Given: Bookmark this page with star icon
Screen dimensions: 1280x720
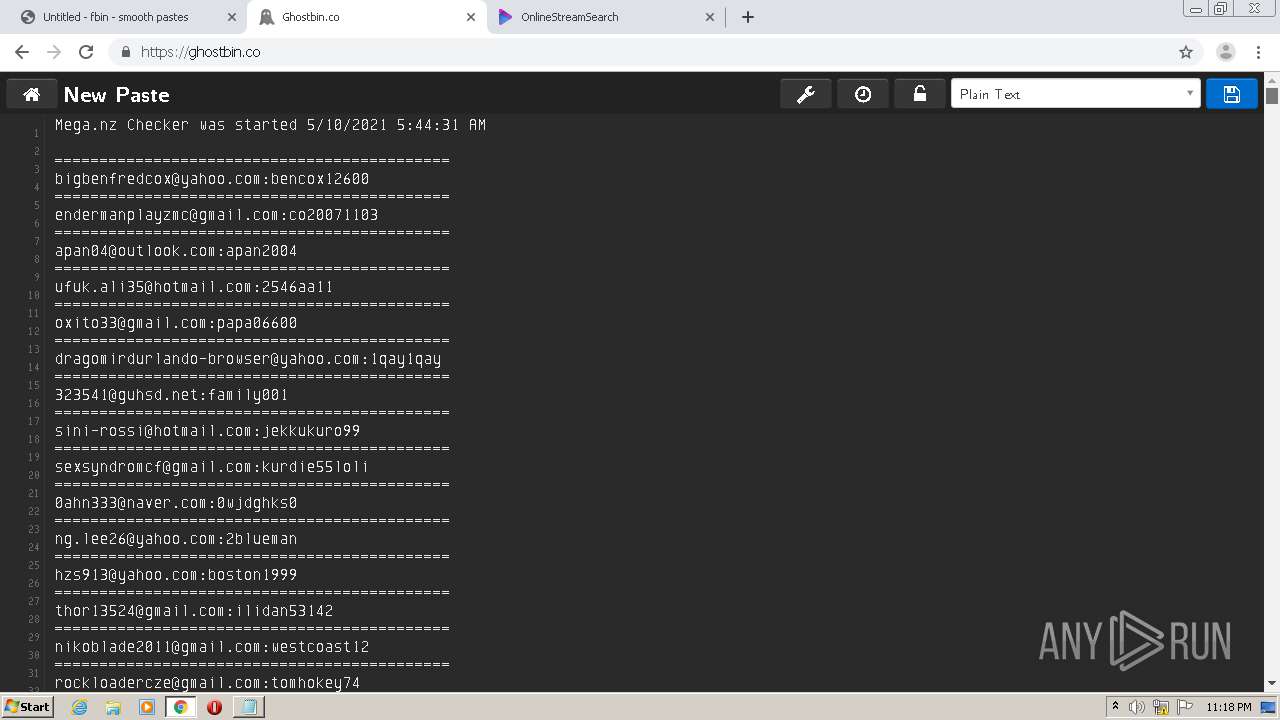Looking at the screenshot, I should (x=1186, y=52).
